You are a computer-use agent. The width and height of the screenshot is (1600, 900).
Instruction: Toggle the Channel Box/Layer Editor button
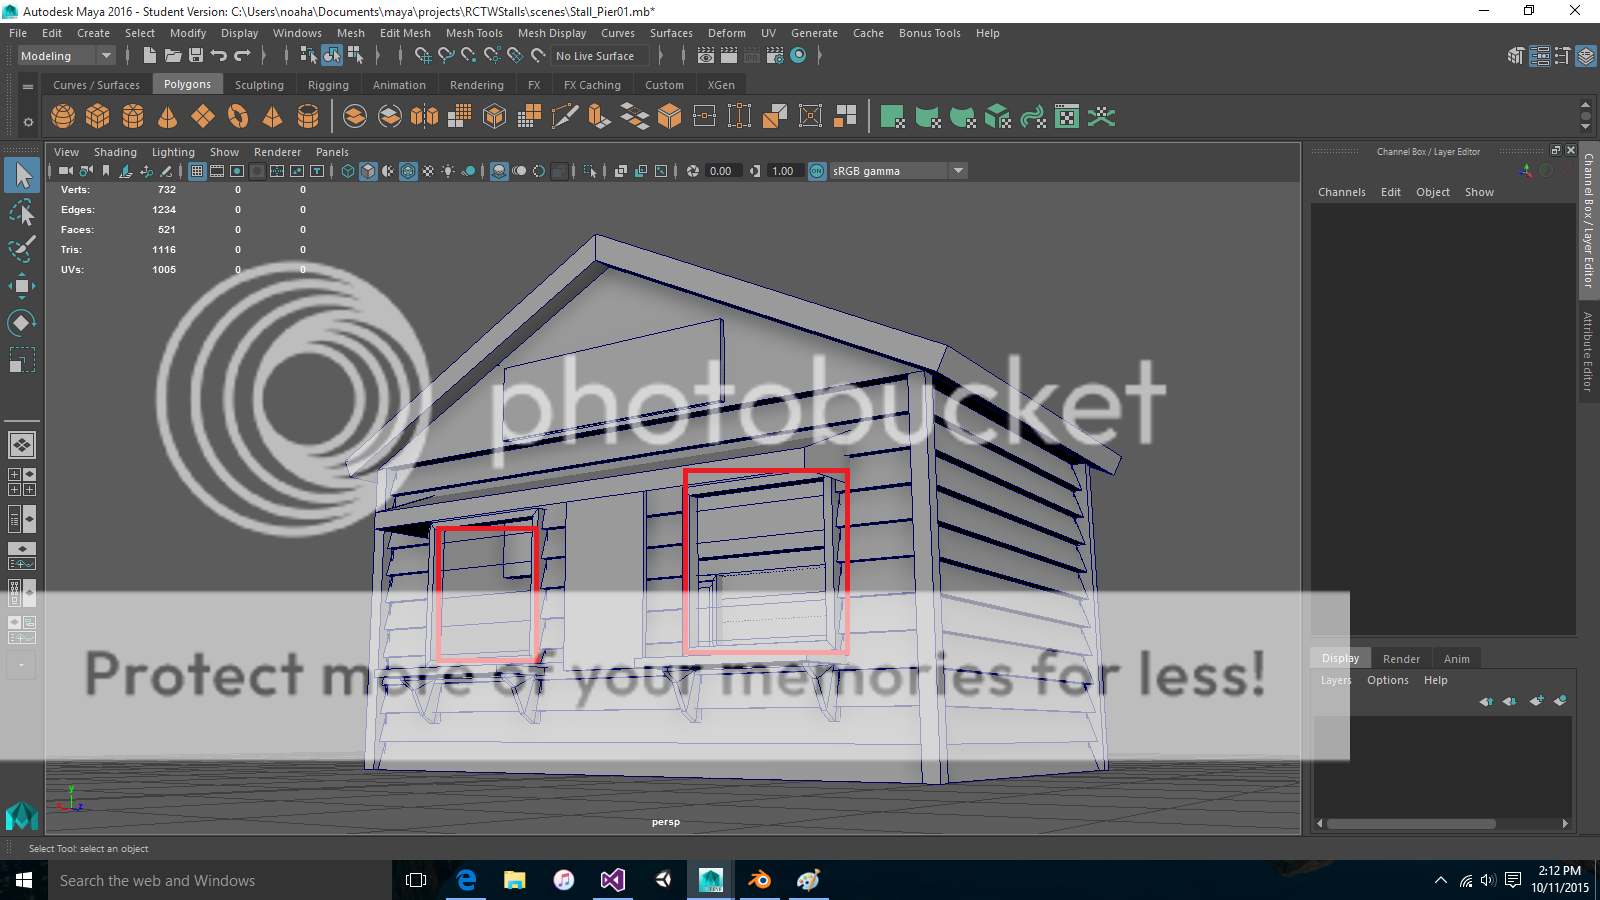(1586, 56)
